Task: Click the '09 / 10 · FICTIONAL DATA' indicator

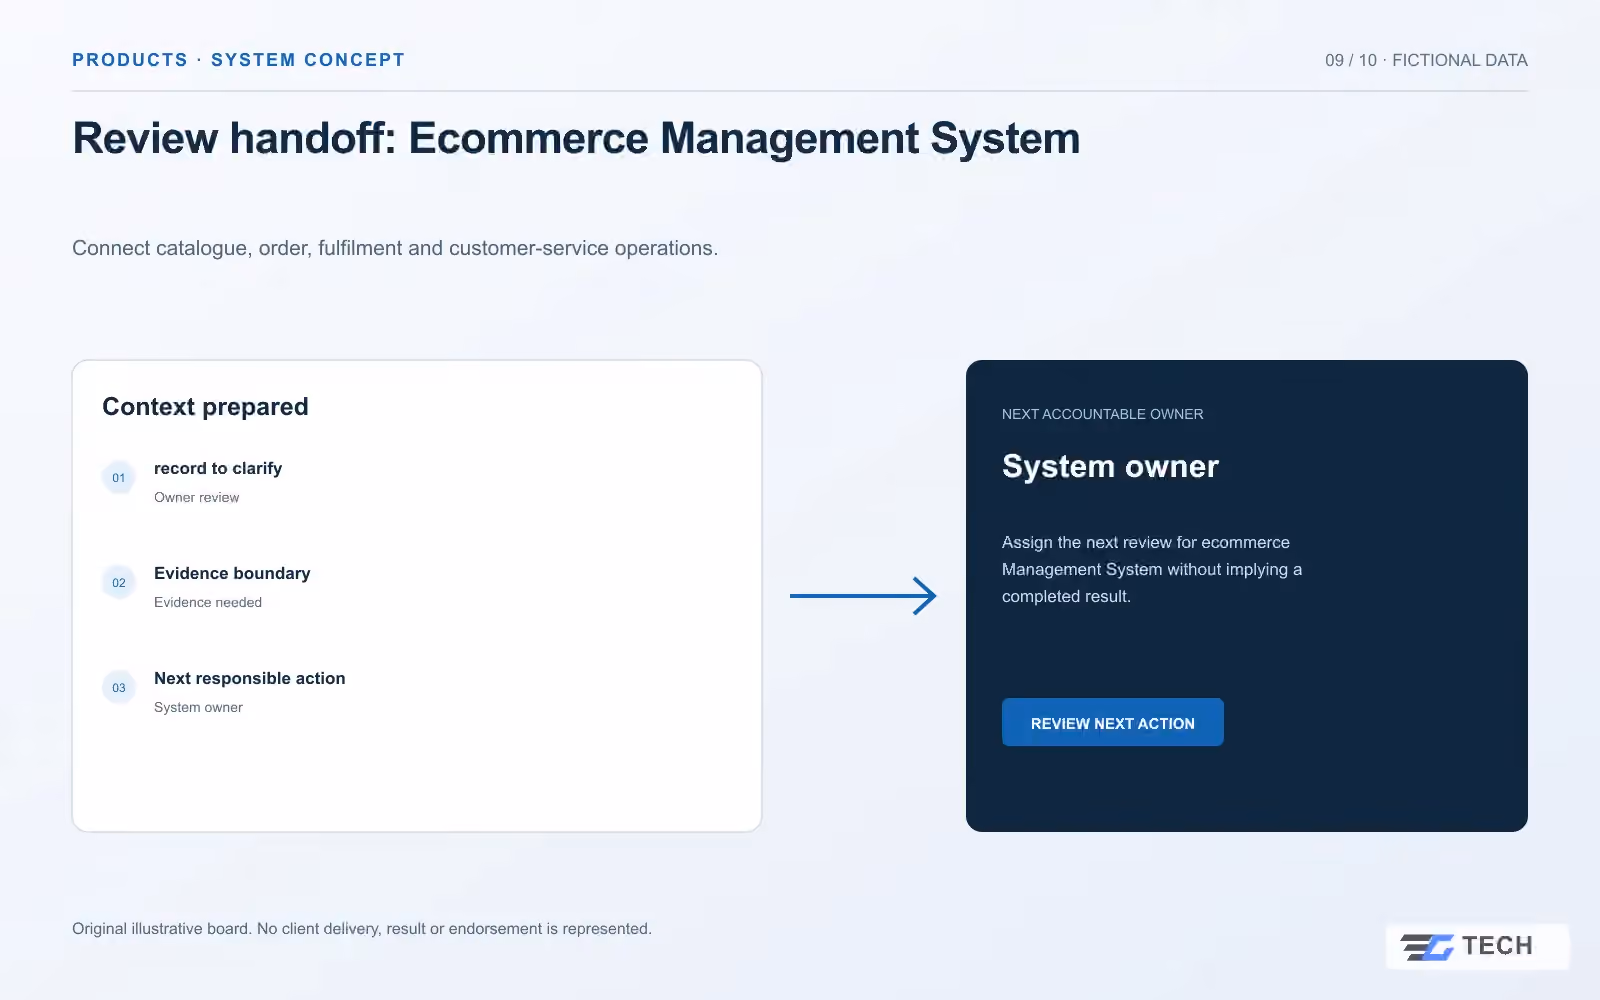Action: (x=1426, y=60)
